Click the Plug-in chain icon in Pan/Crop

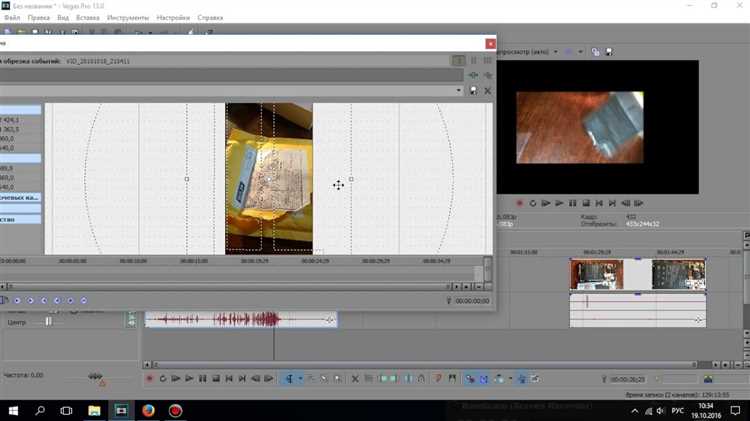coord(473,75)
